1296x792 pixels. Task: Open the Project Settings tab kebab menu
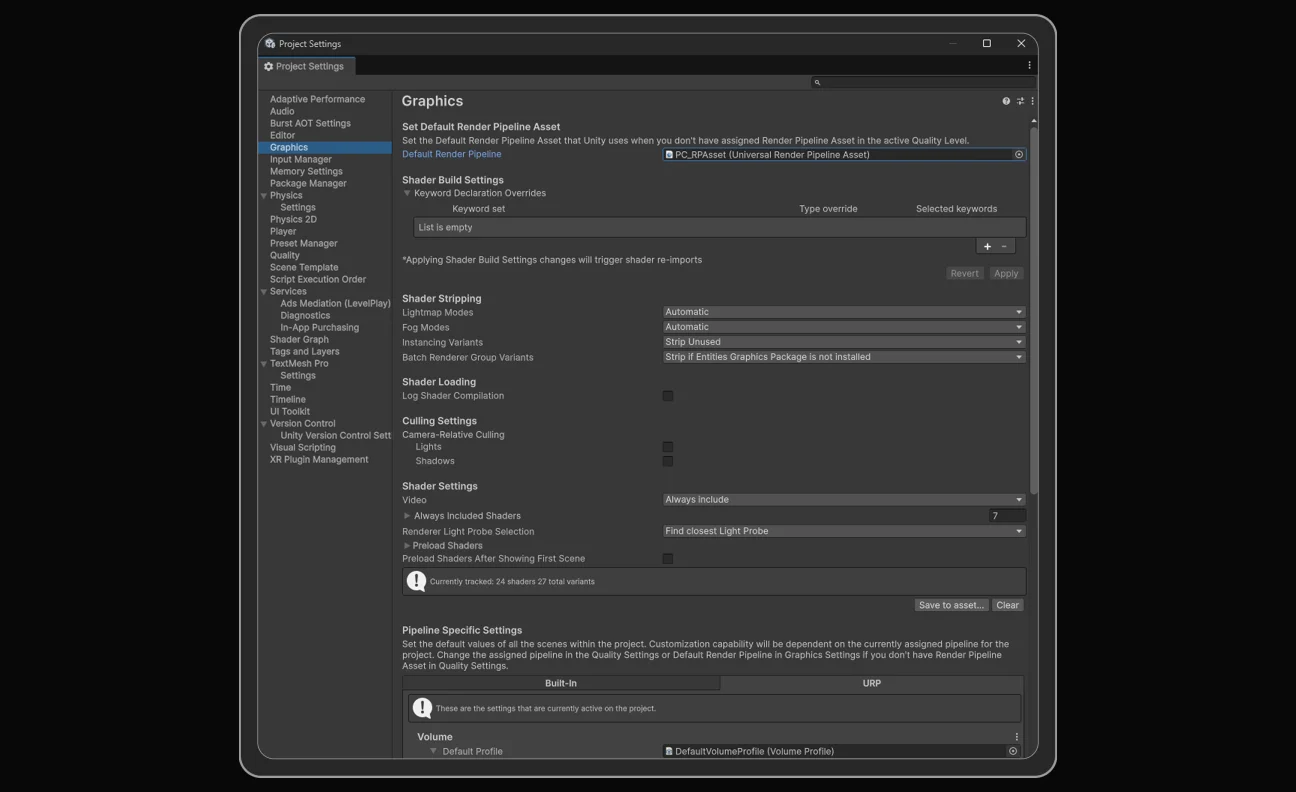pos(1029,66)
